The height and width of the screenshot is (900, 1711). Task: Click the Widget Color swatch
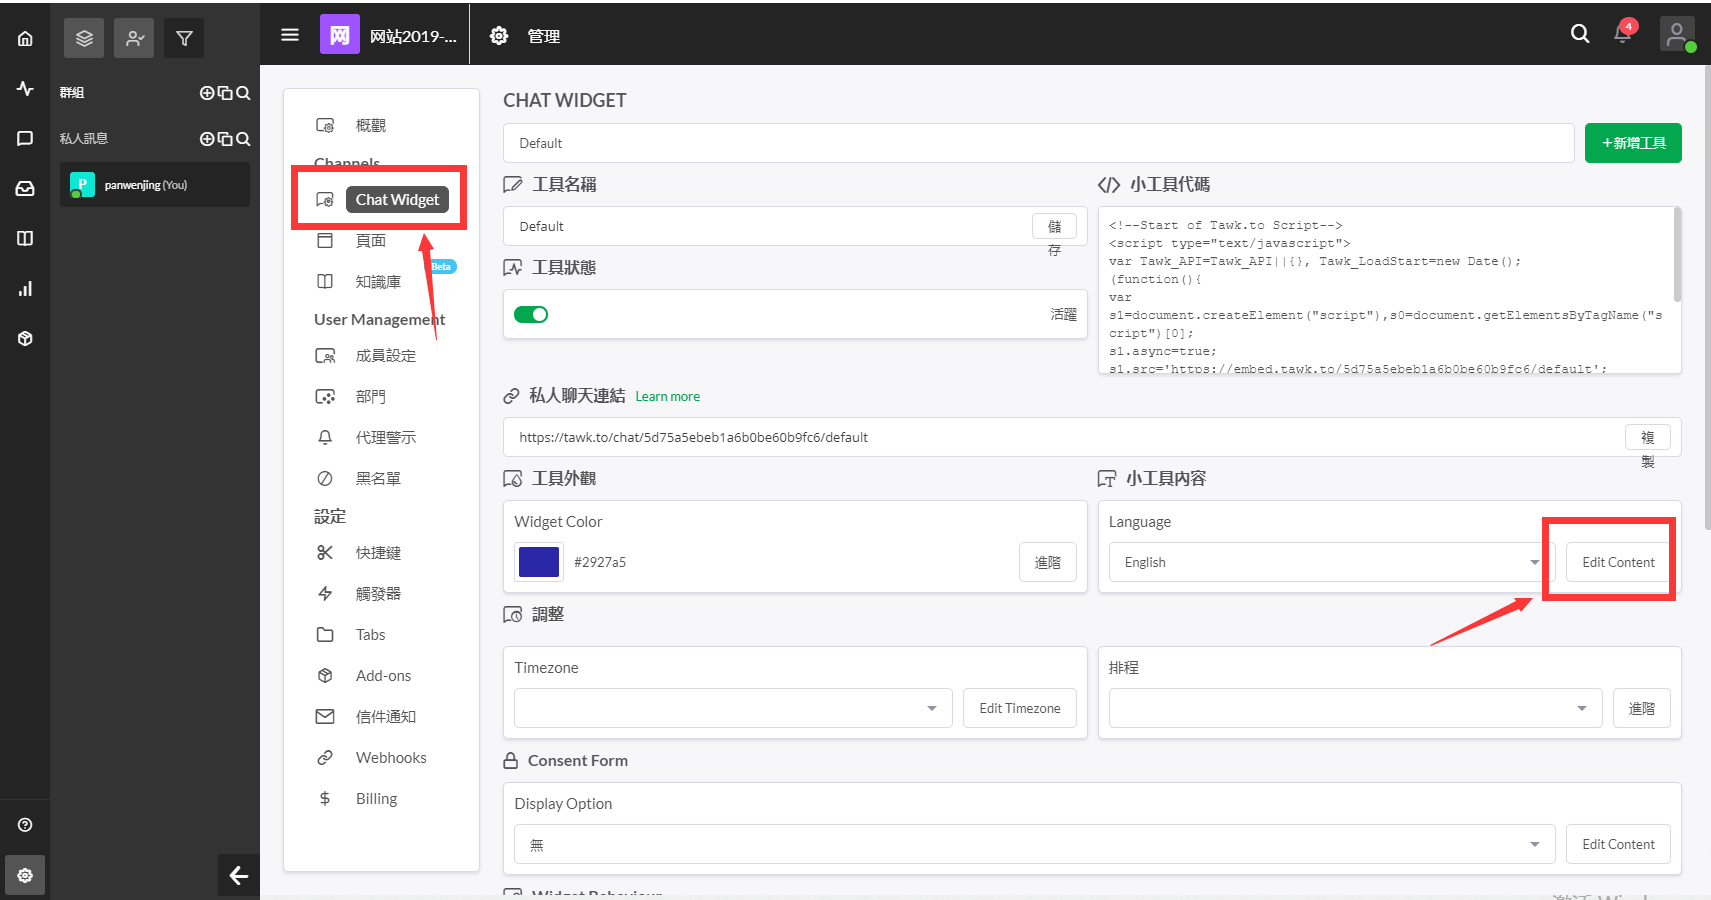coord(538,562)
